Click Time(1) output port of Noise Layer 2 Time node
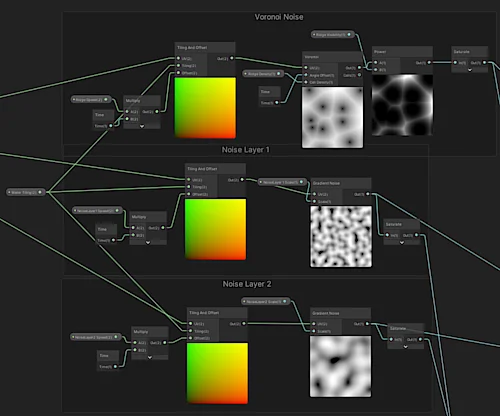This screenshot has height=416, width=500. [x=115, y=366]
